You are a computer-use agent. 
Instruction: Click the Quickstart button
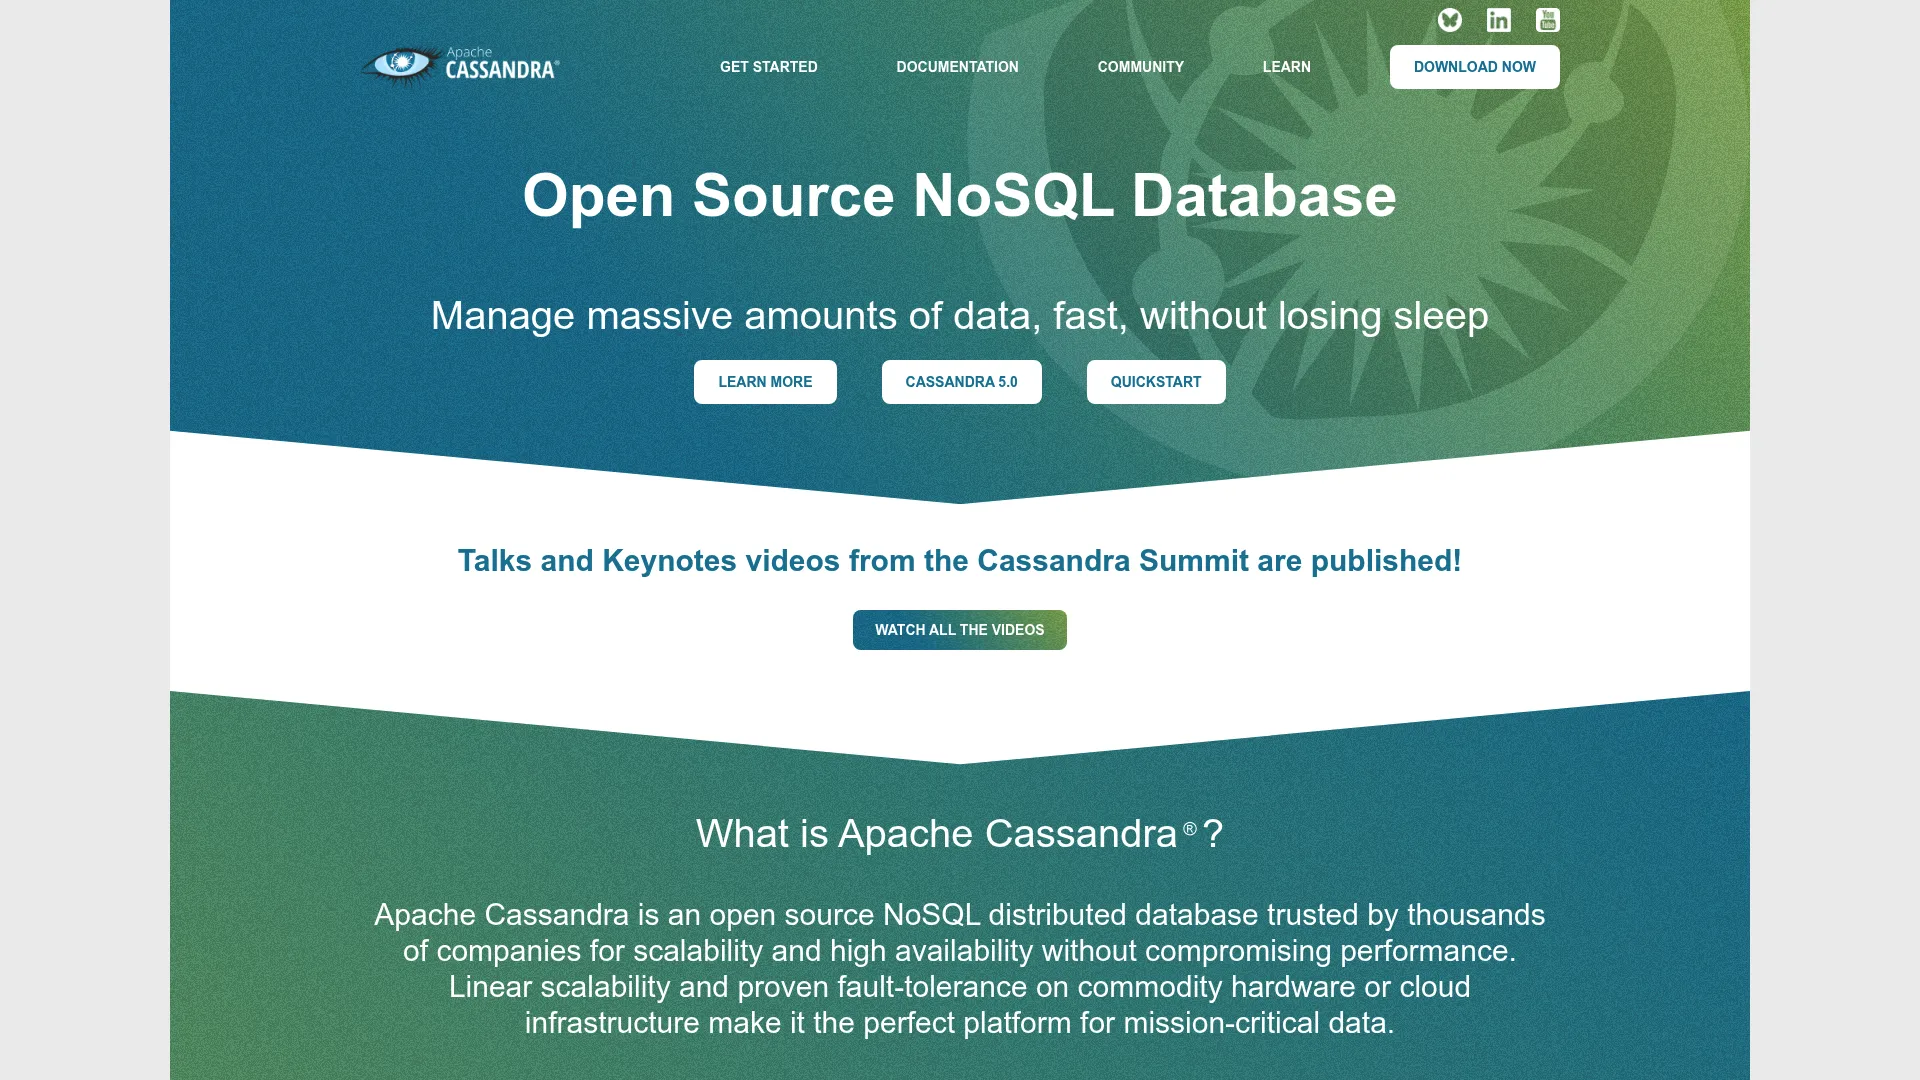pyautogui.click(x=1156, y=382)
